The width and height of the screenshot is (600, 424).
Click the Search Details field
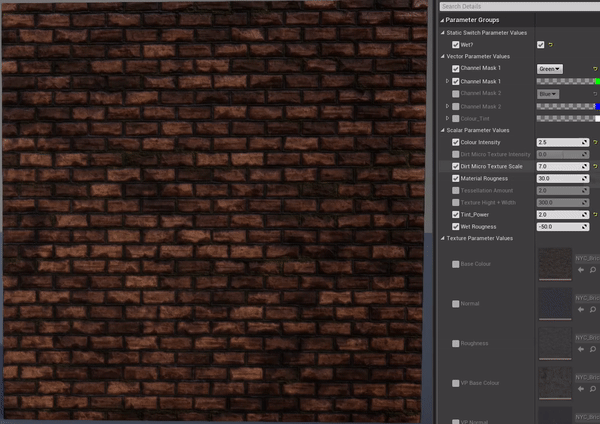(x=520, y=7)
